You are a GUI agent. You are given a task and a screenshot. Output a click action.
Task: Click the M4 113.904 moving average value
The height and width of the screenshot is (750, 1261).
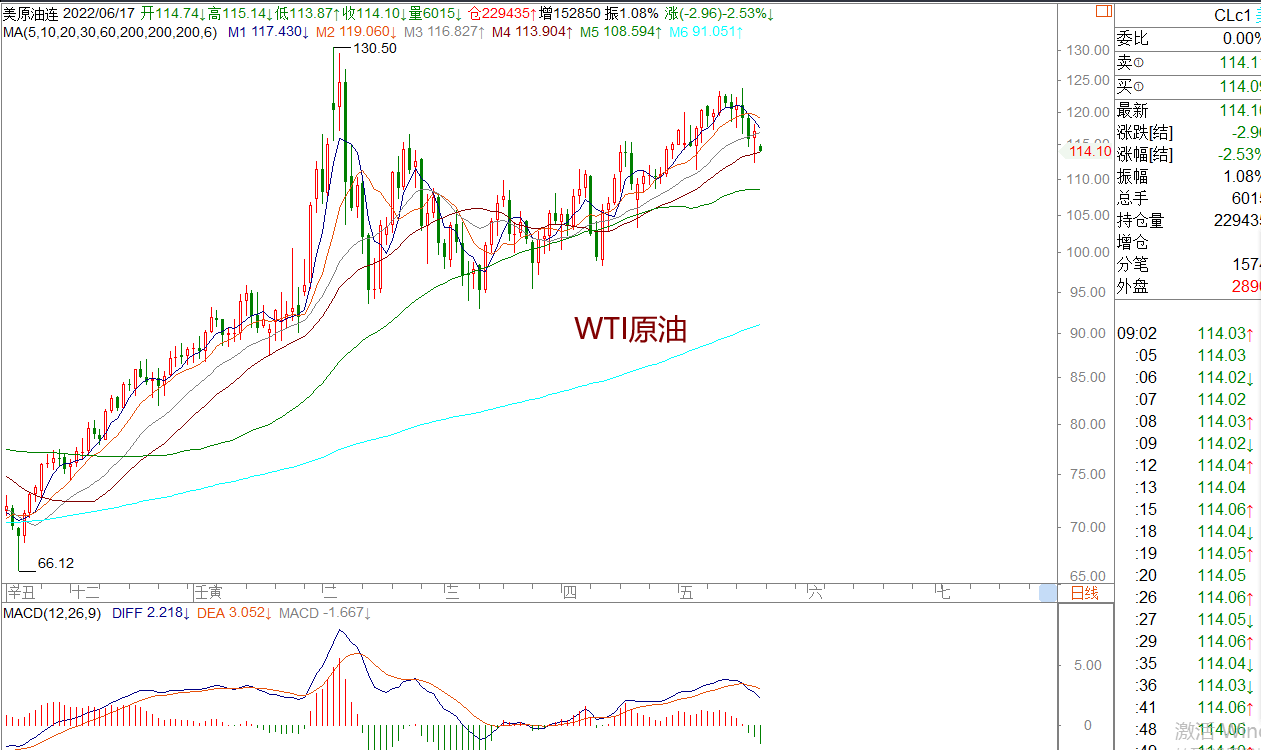tap(532, 32)
